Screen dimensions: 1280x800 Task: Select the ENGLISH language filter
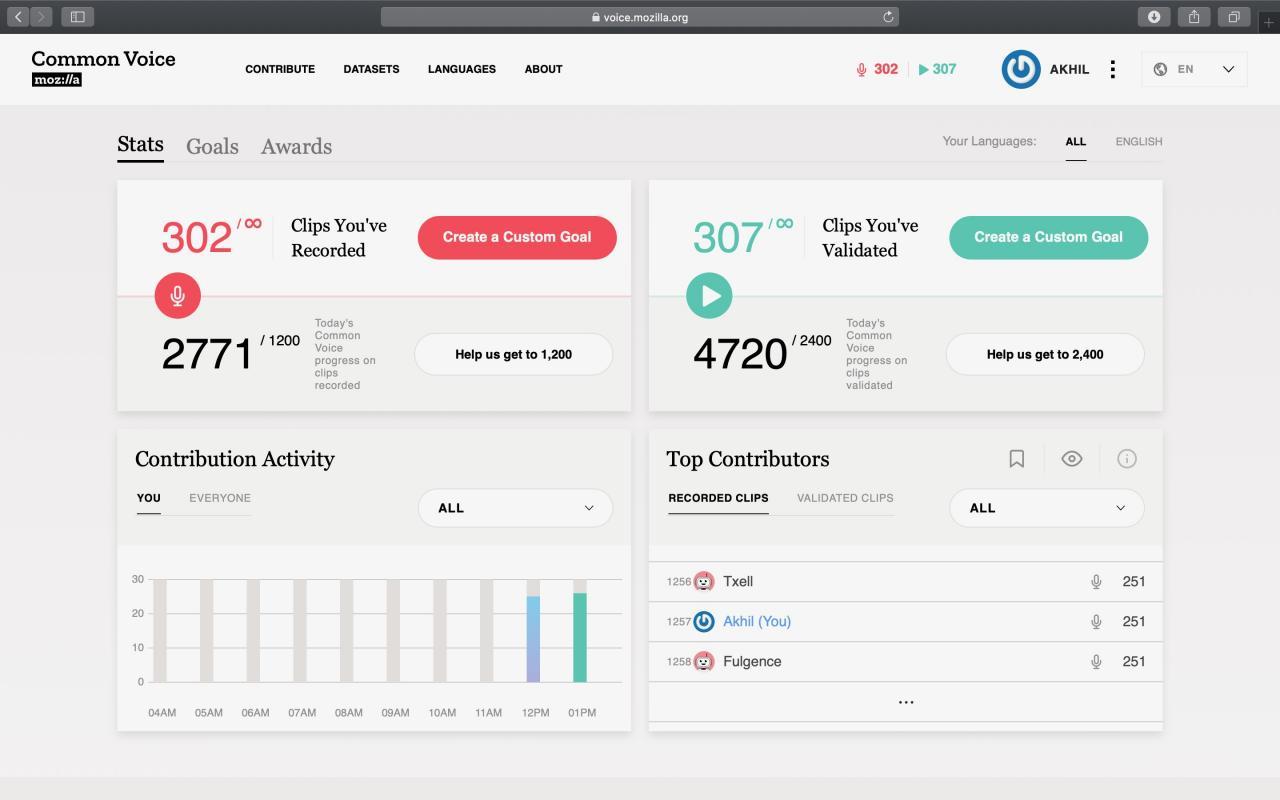tap(1139, 142)
